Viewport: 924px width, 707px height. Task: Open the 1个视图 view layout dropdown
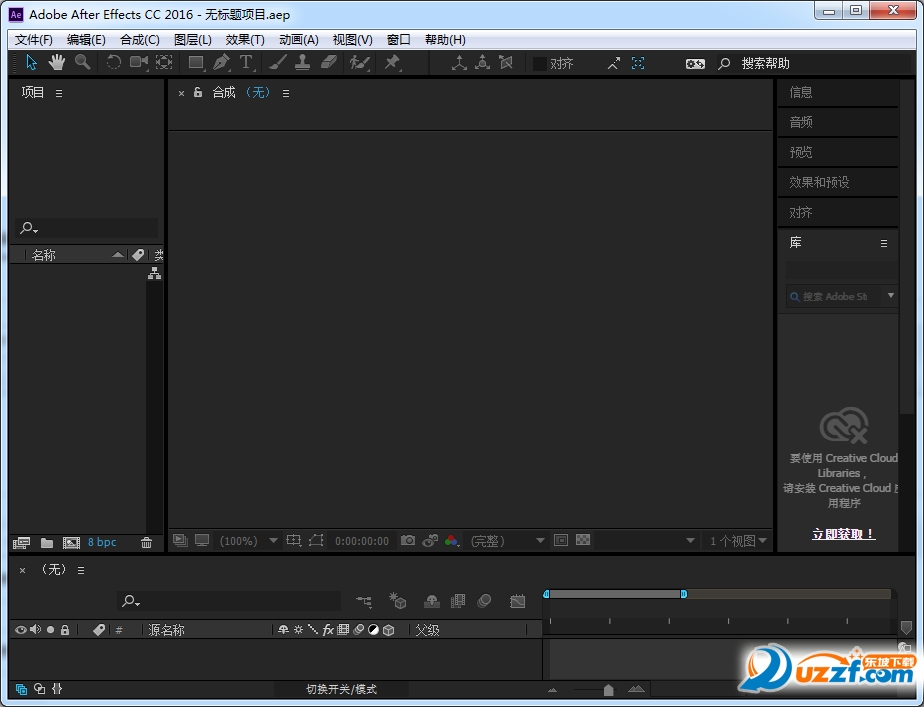[738, 541]
